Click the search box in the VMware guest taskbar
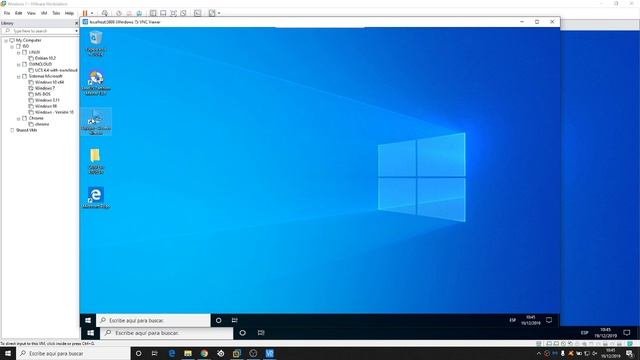Image resolution: width=640 pixels, height=360 pixels. tap(167, 333)
